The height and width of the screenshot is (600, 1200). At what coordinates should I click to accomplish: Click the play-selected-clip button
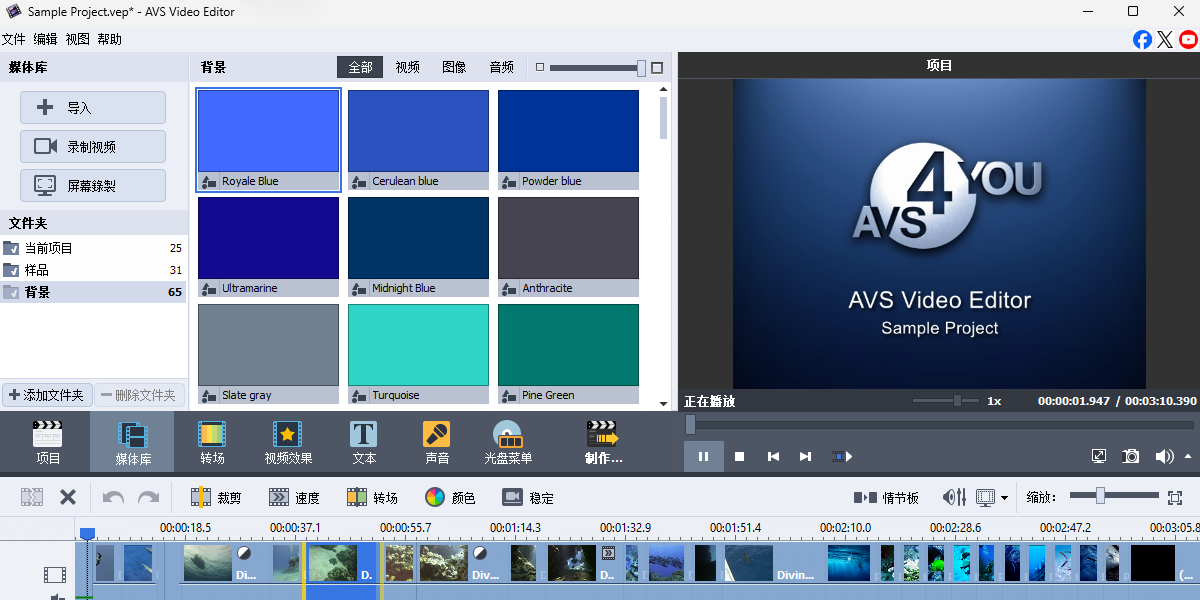(842, 456)
